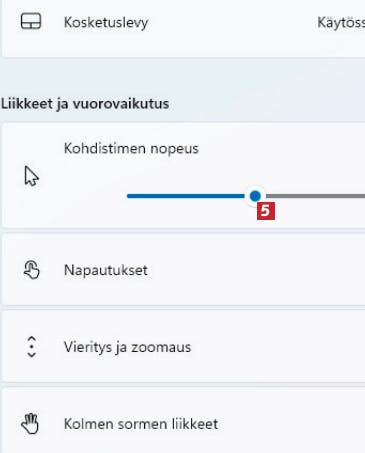Click the red number 5 badge
Viewport: 365px width, 453px height.
tap(266, 211)
